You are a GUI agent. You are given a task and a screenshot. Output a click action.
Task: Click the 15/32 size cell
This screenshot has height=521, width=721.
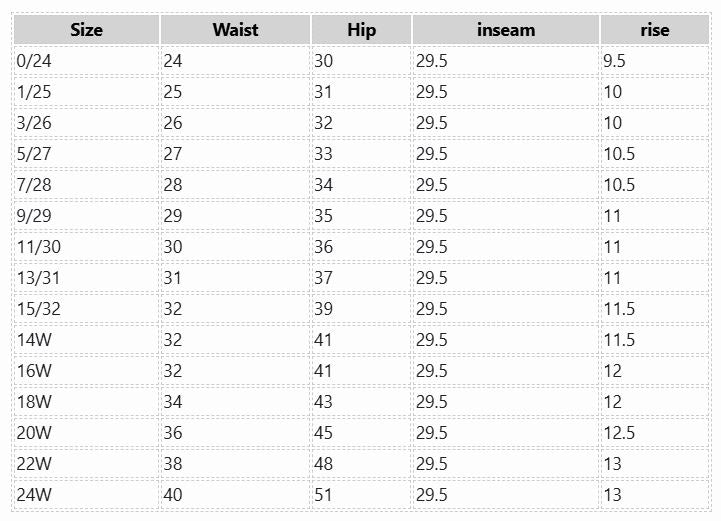[x=39, y=309]
